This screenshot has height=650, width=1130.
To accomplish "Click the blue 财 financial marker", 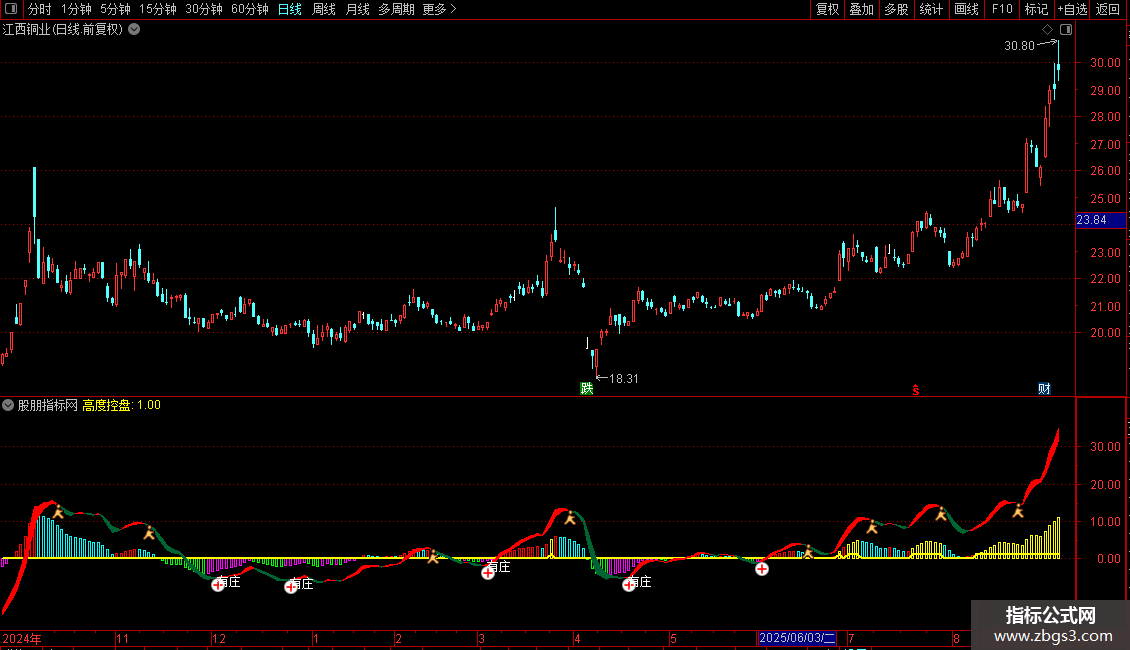I will 1044,388.
